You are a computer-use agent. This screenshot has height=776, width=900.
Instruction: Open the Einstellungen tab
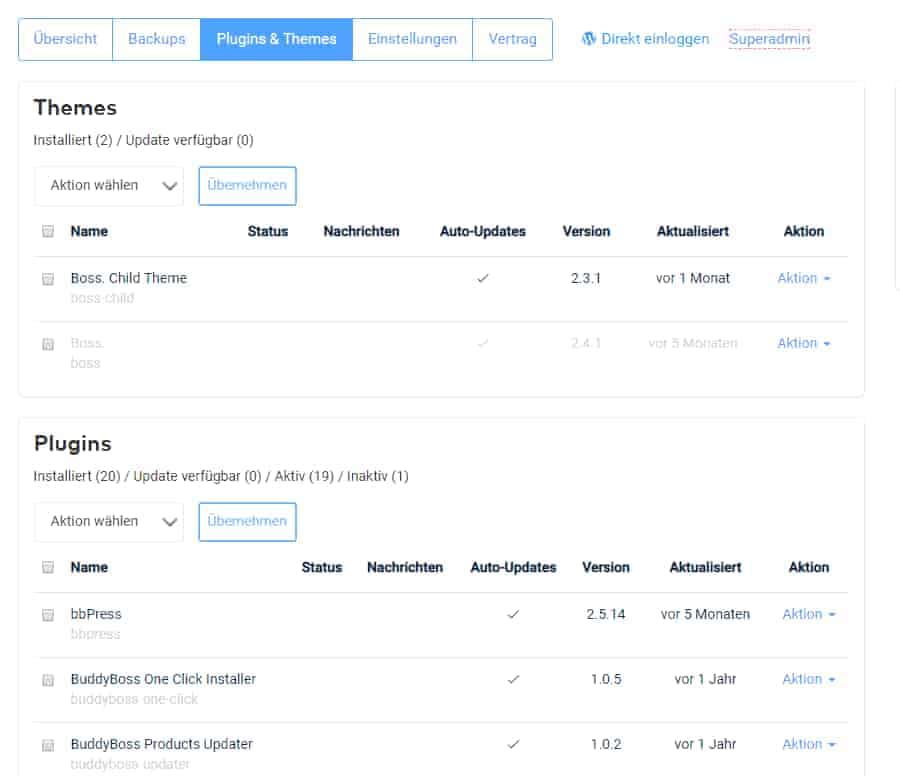click(412, 39)
